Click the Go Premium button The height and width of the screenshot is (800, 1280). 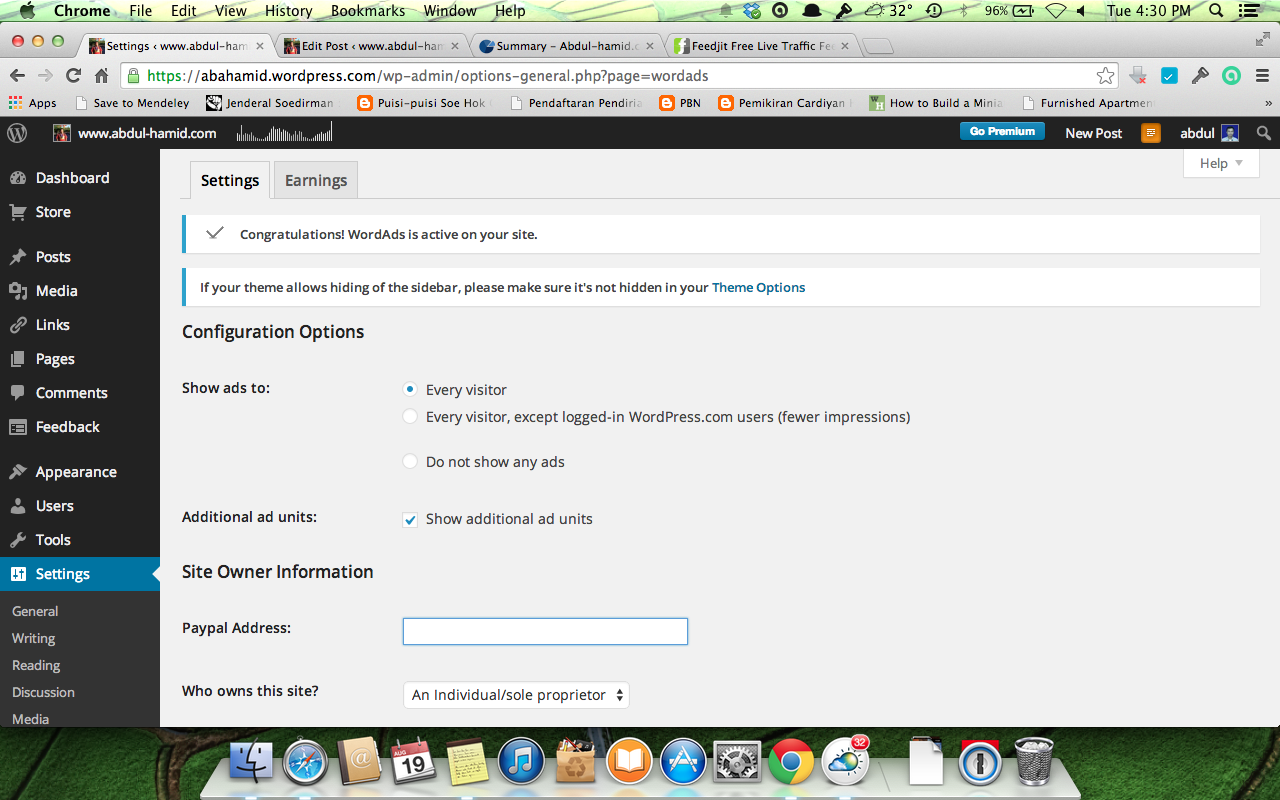coord(1002,132)
